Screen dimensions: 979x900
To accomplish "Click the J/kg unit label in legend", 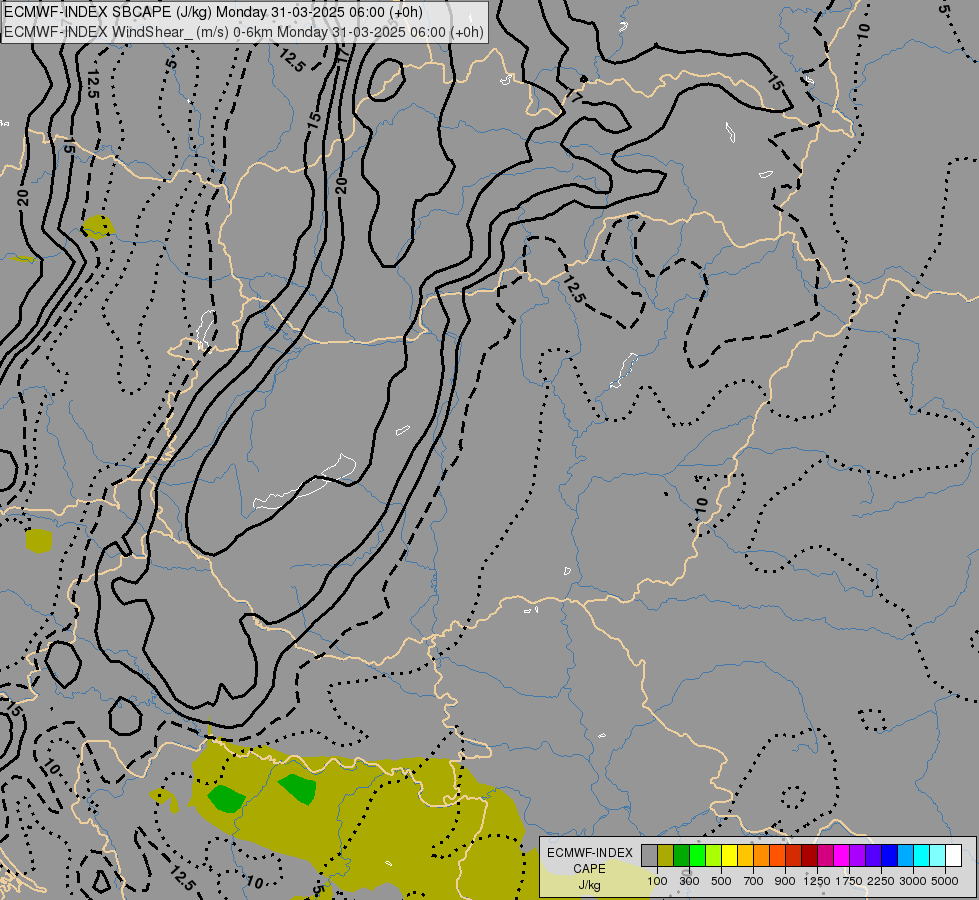I will (589, 886).
